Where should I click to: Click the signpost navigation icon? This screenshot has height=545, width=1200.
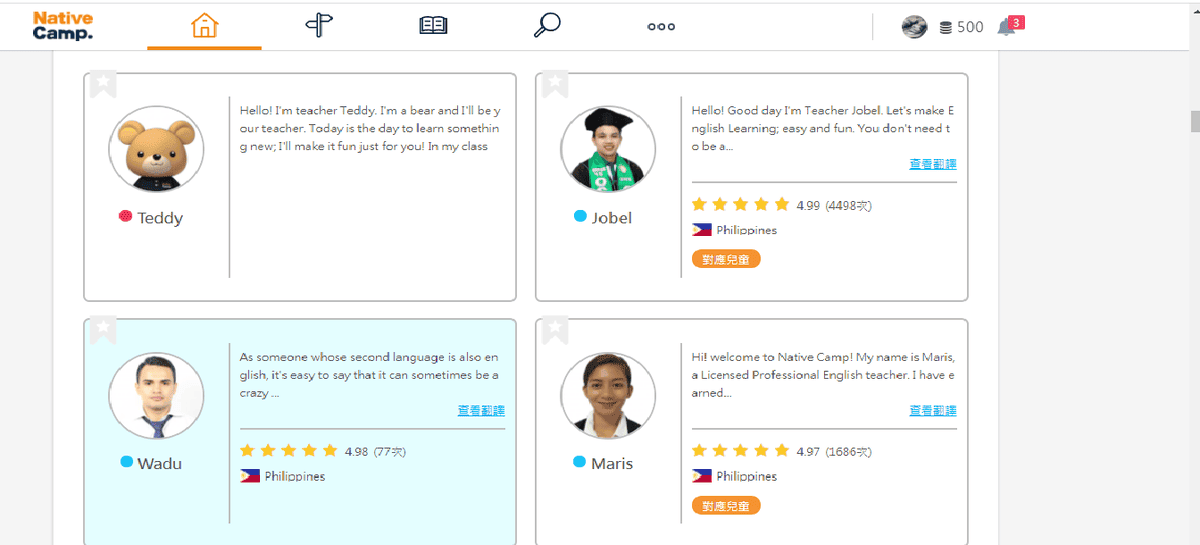(x=318, y=25)
